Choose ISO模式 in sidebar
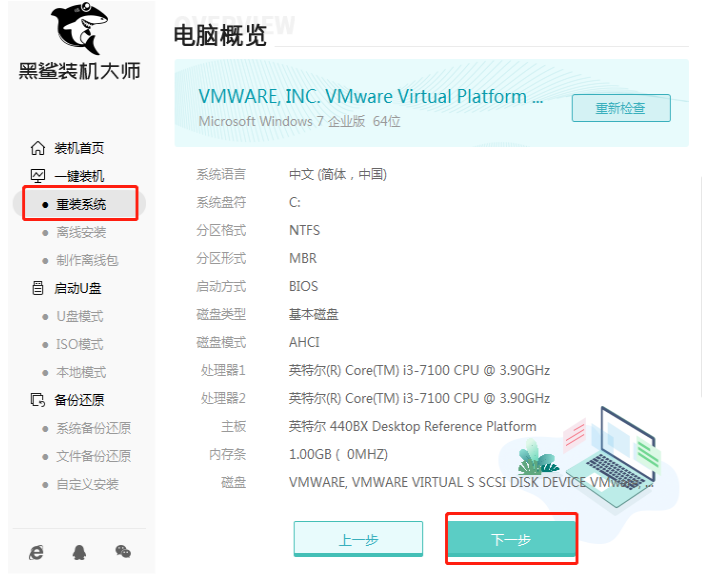Screen dimensions: 705x574 pos(80,344)
